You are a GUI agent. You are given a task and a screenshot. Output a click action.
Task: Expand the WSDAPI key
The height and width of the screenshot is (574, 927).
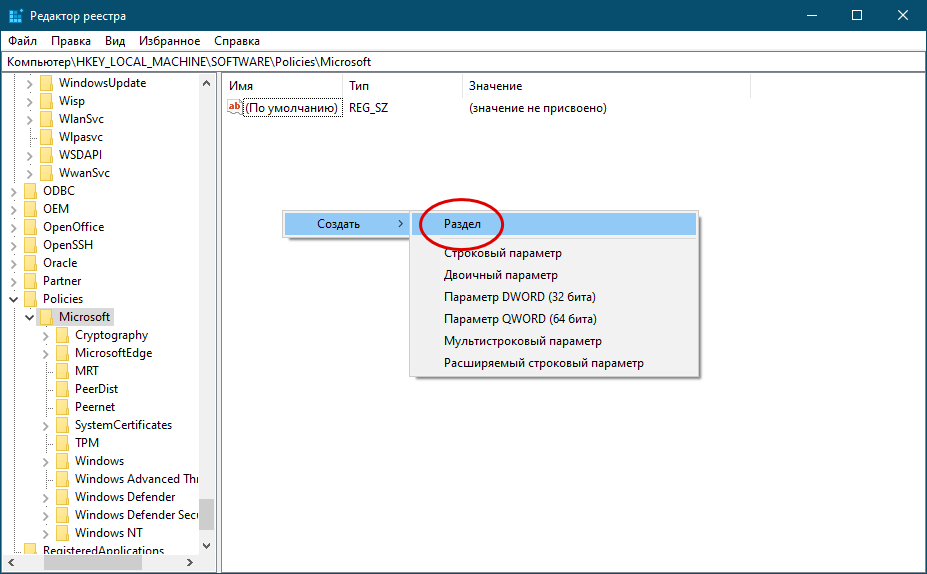[30, 156]
